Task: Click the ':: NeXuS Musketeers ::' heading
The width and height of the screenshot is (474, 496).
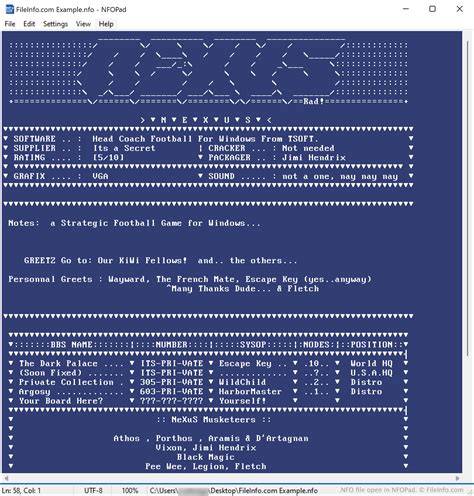Action: tap(213, 420)
